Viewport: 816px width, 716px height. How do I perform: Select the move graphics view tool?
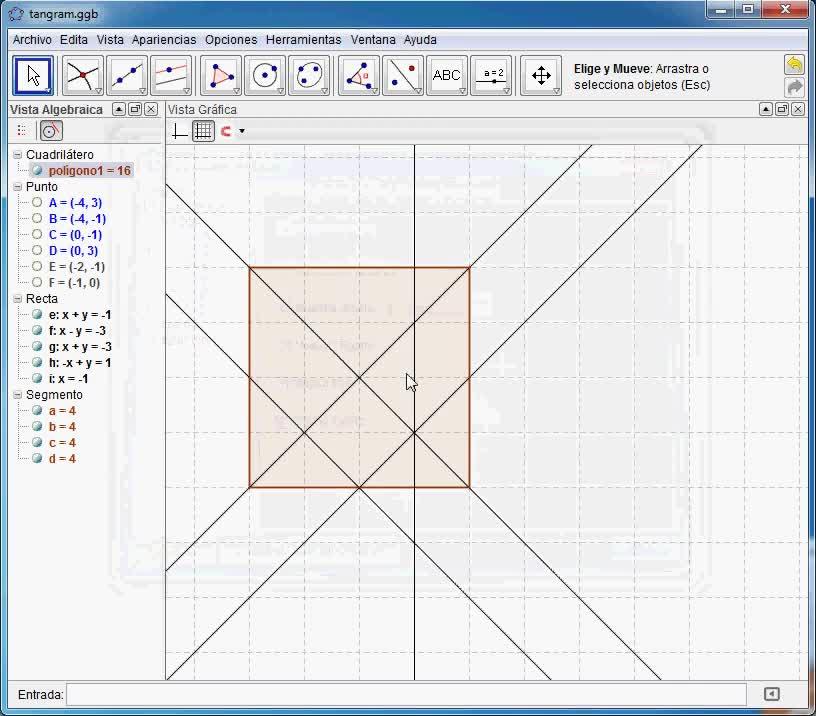(x=541, y=75)
